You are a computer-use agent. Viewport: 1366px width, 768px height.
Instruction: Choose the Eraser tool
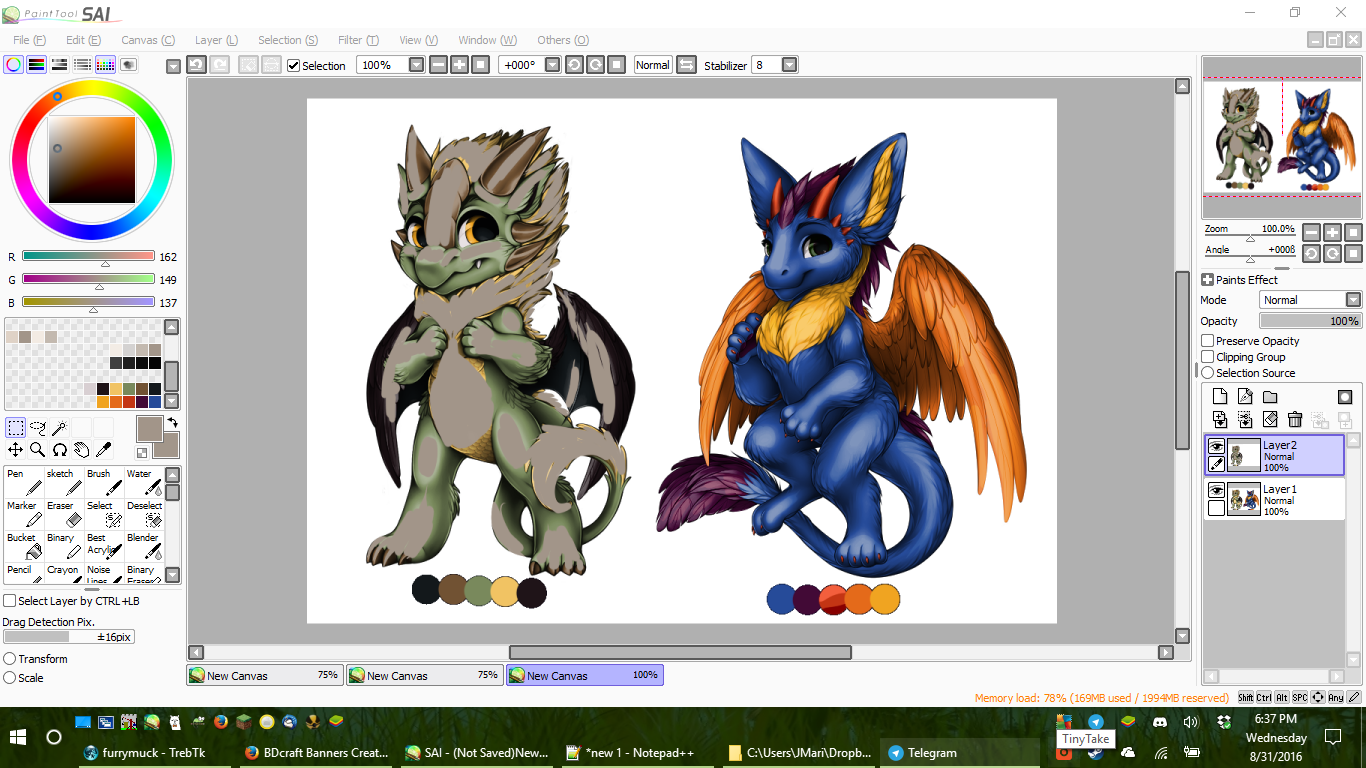pos(64,513)
